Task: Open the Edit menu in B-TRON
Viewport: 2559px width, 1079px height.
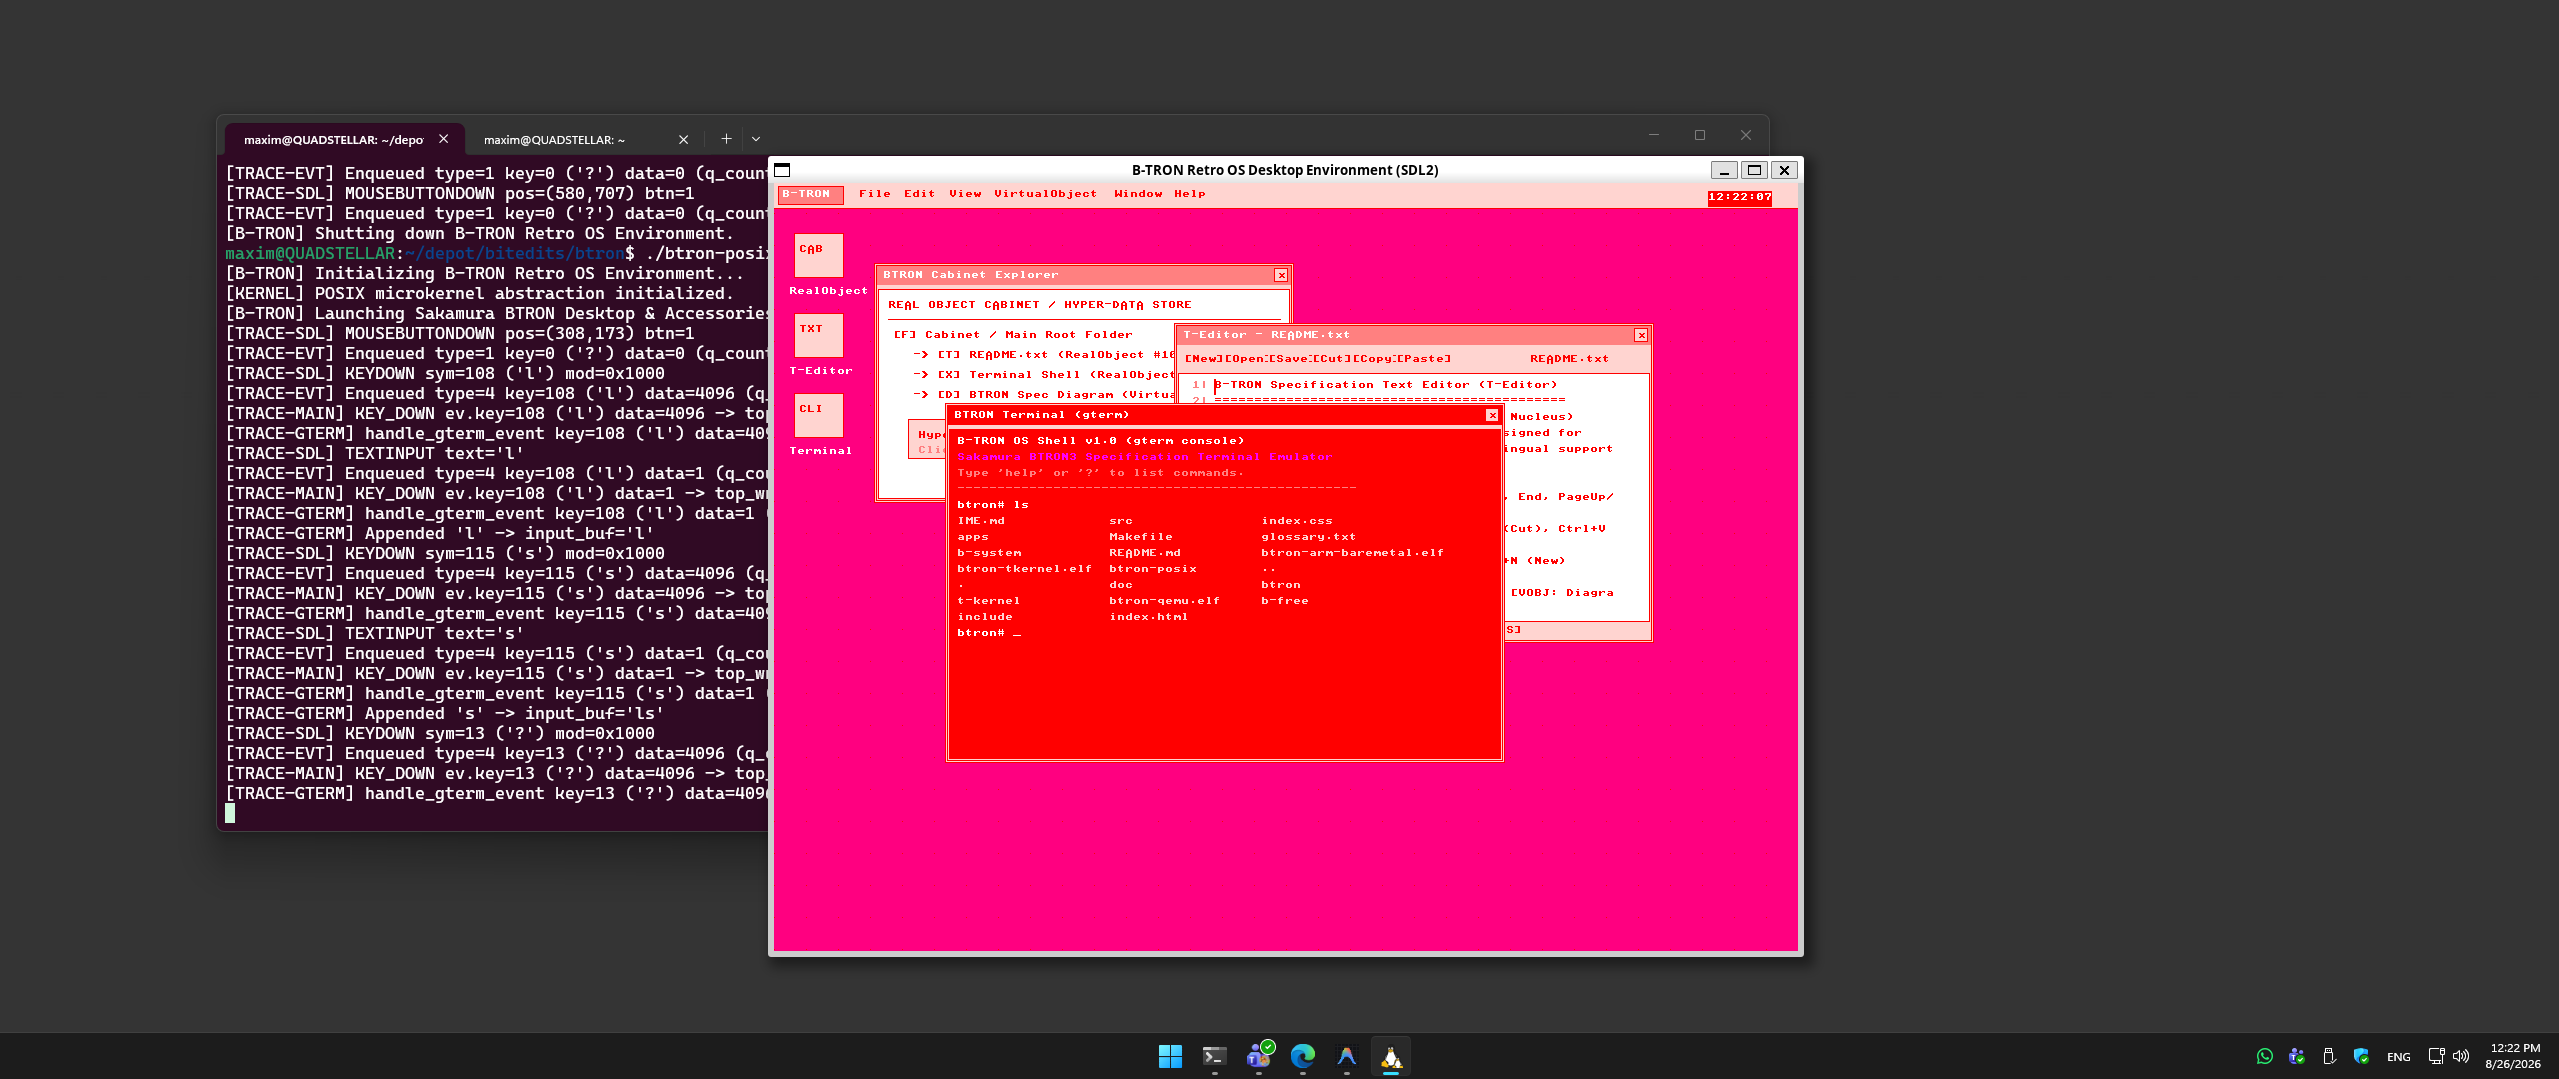Action: 919,194
